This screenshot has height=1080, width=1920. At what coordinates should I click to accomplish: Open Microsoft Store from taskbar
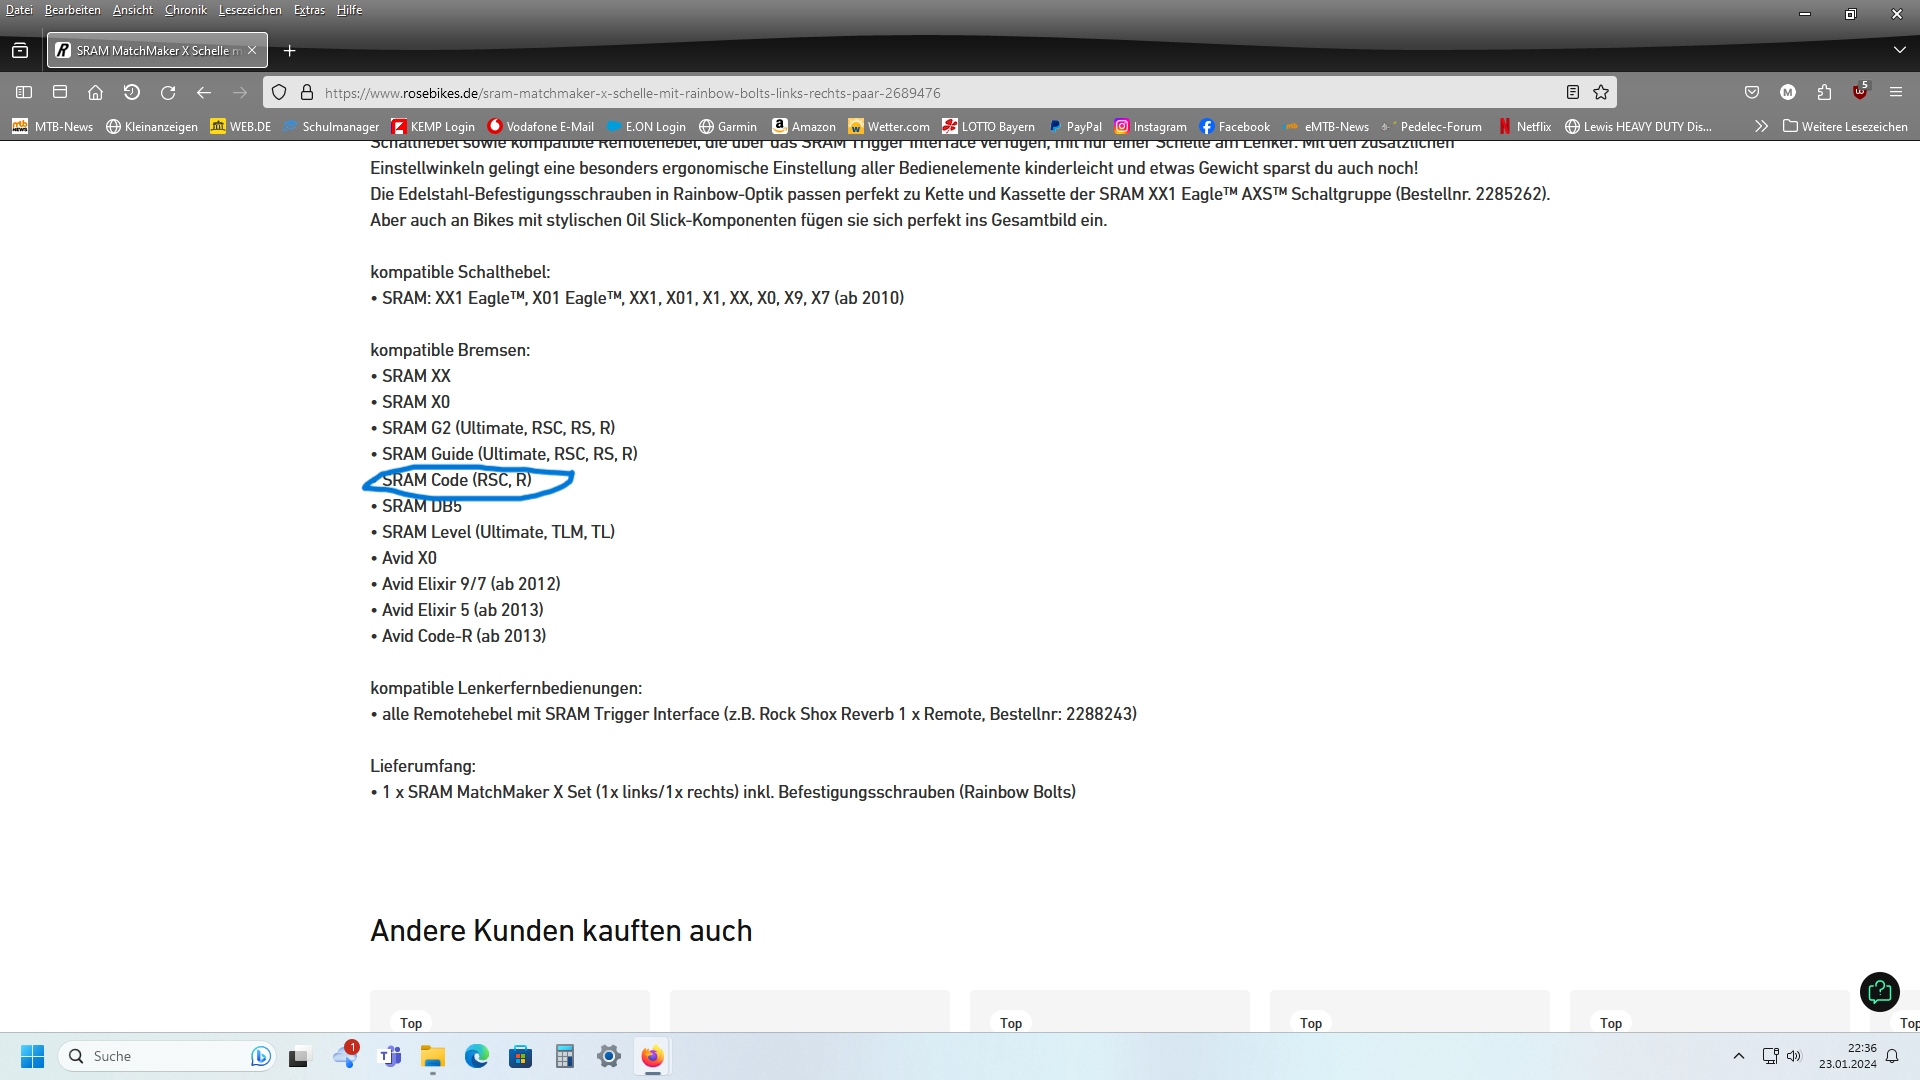[521, 1056]
